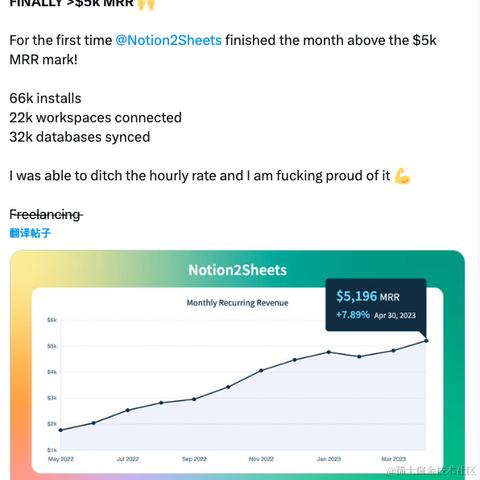Click the Monthly Recurring Revenue subtitle
The image size is (480, 480).
coord(237,303)
